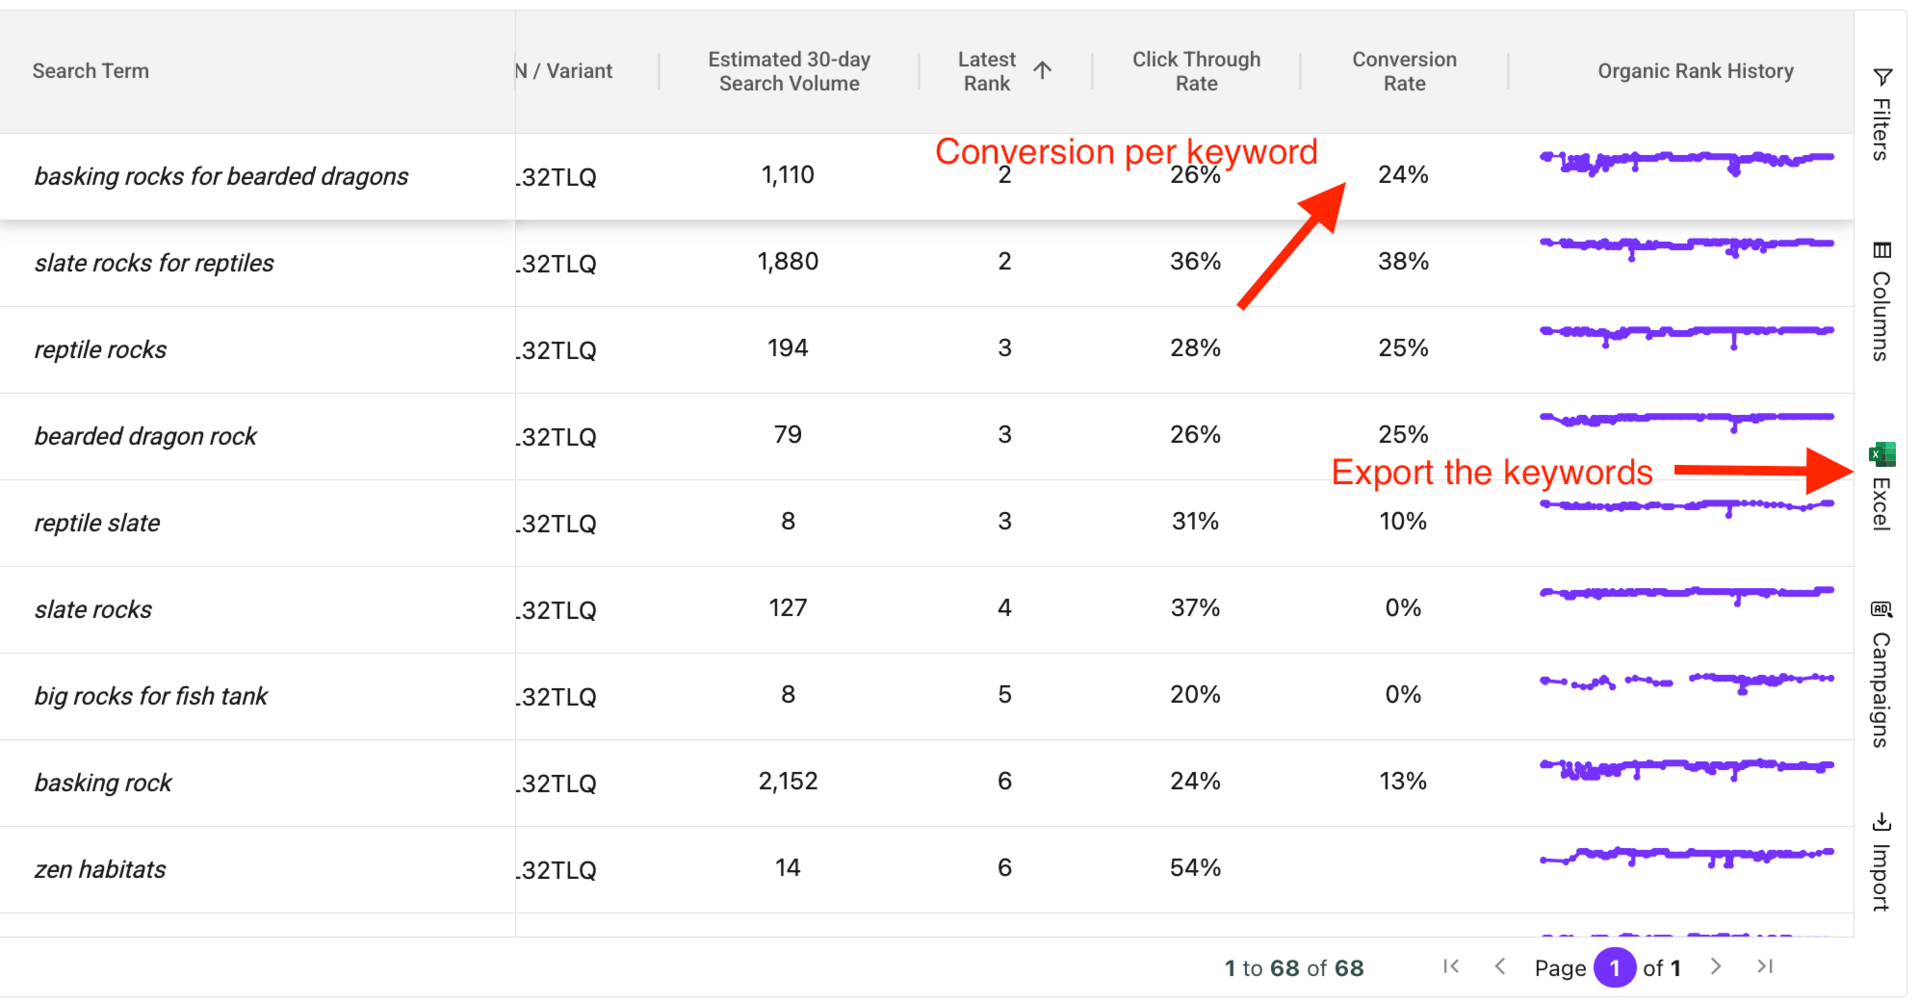Go to the last page arrow

pos(1765,967)
